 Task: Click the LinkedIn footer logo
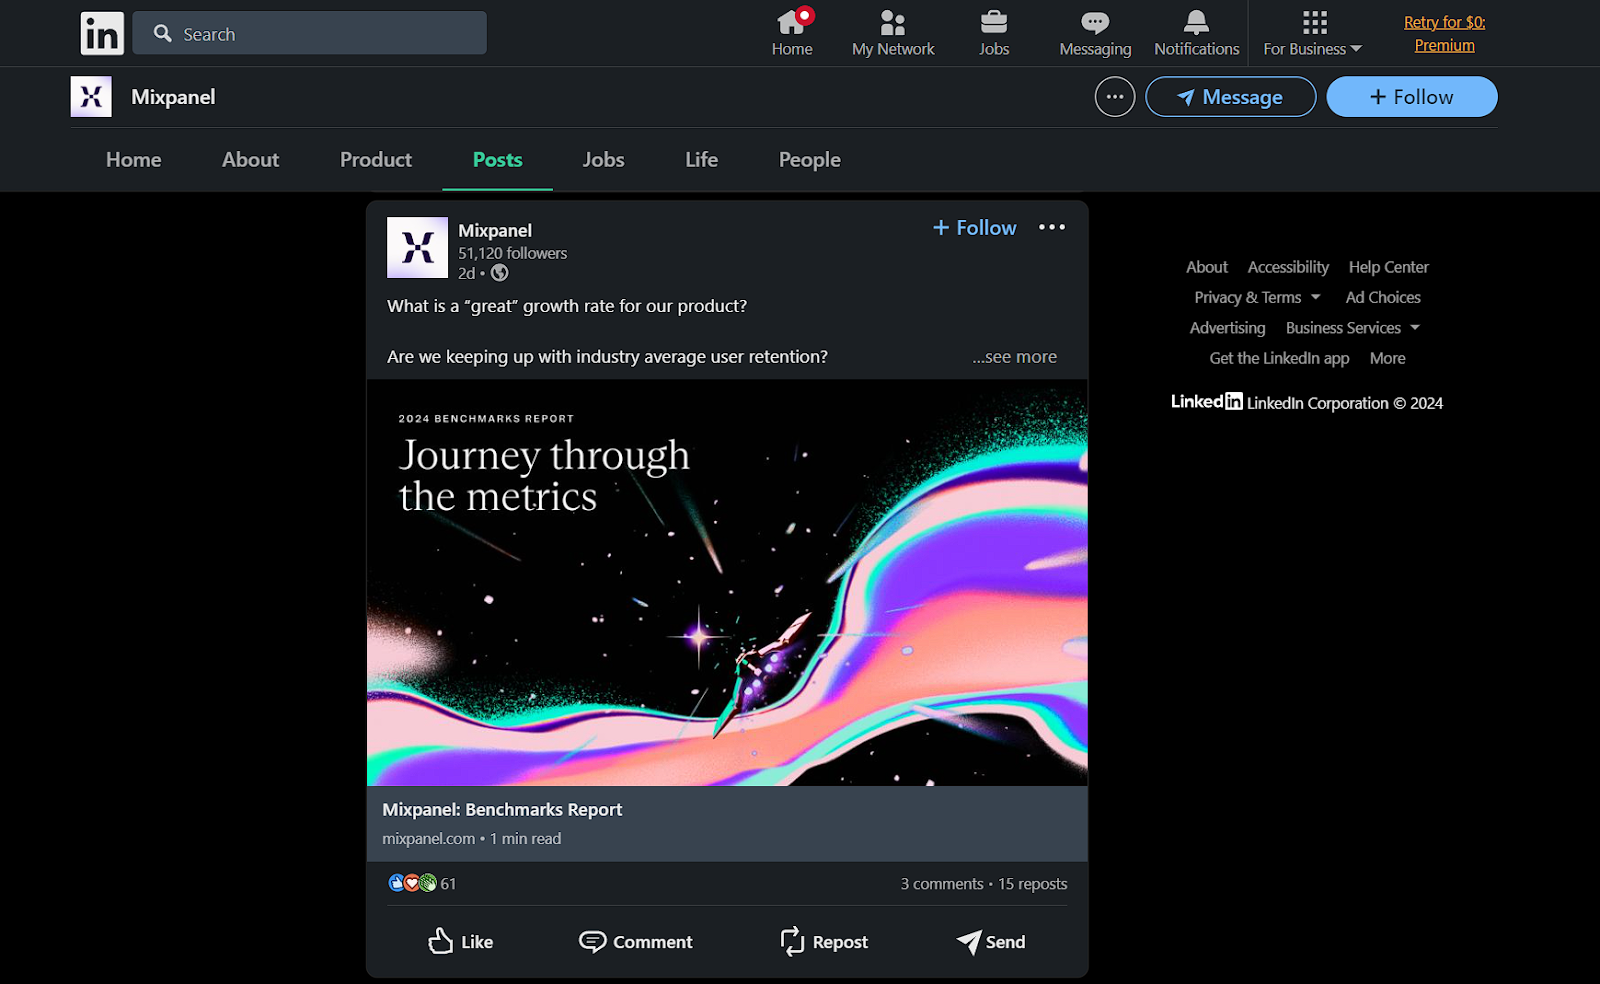(1207, 402)
